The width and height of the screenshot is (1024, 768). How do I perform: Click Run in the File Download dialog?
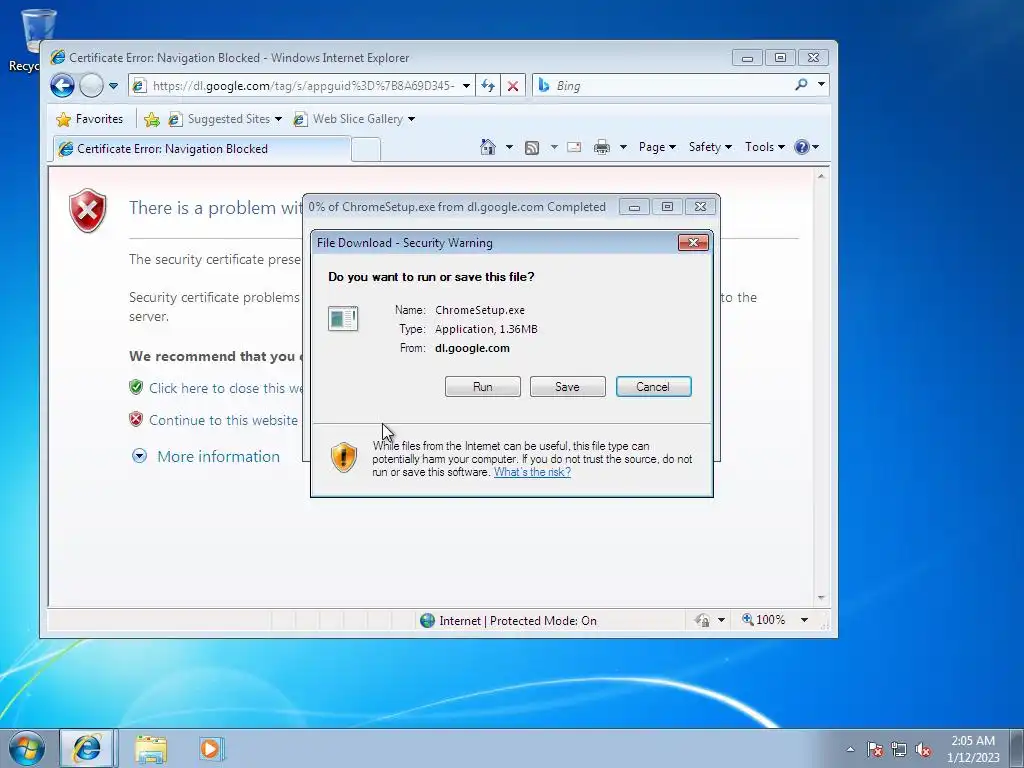483,387
